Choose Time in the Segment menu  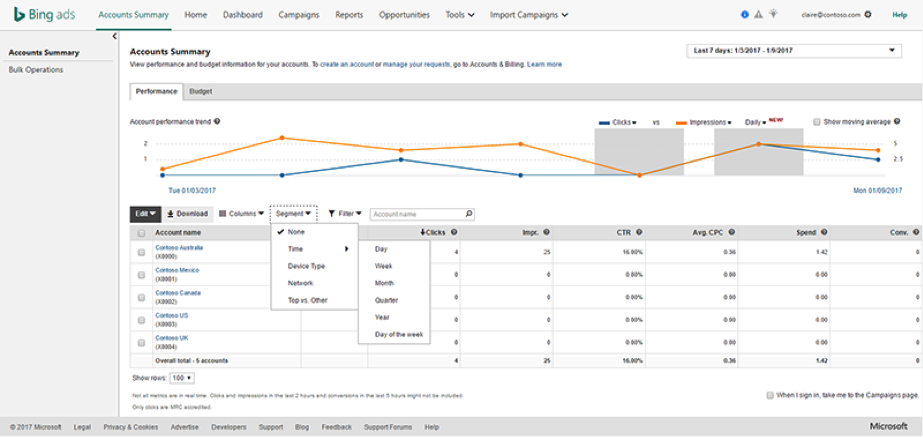point(314,249)
